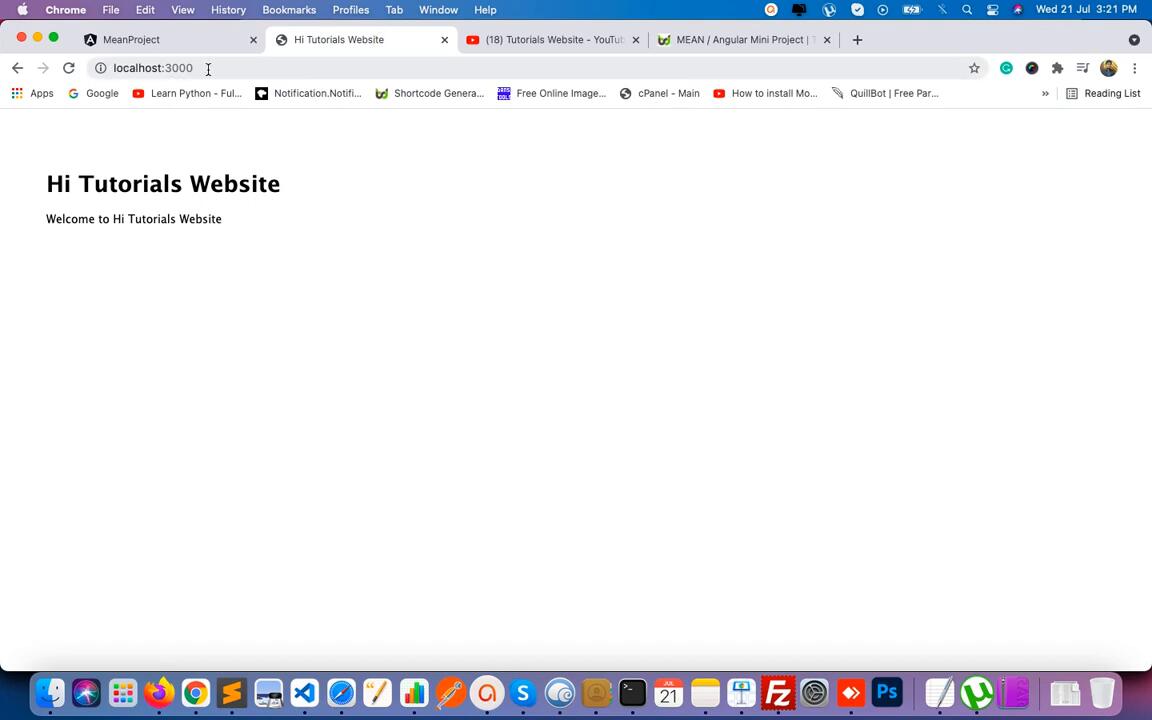Open the Bookmarks menu

289,10
